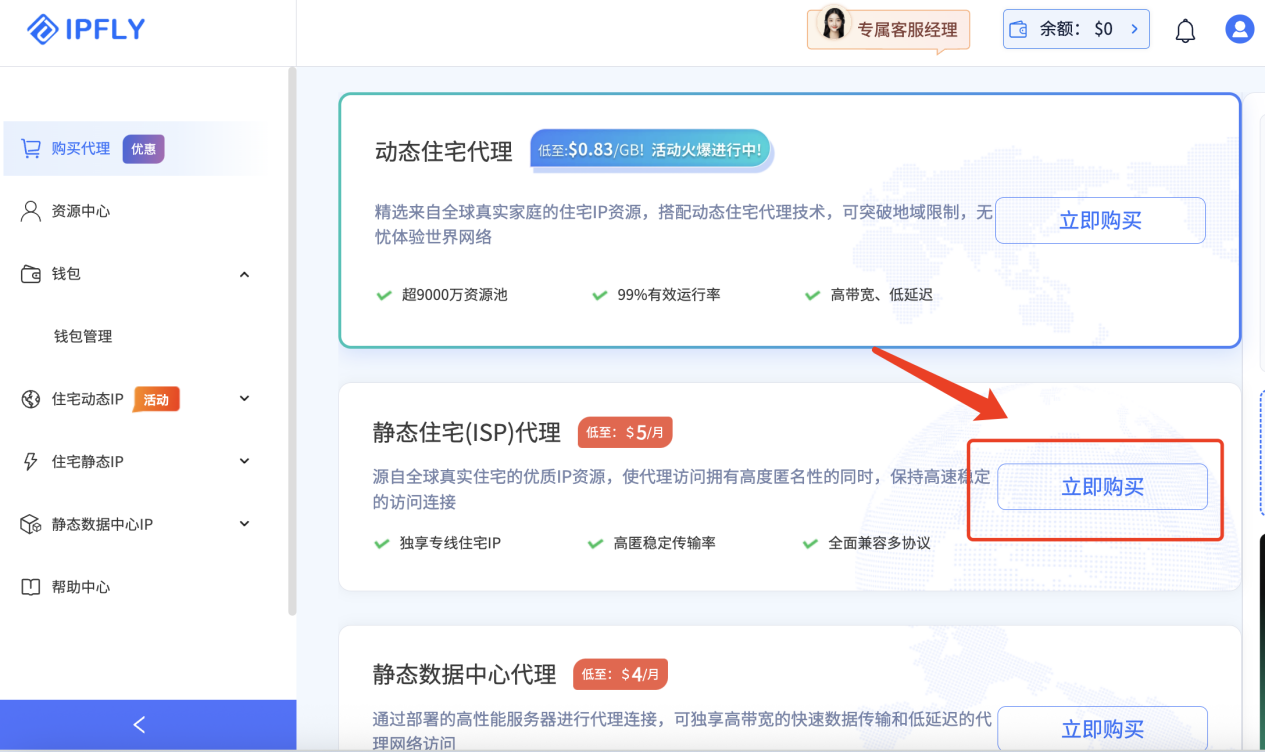Click the shopping cart icon for 购买代理
This screenshot has height=752, width=1265.
click(x=31, y=149)
